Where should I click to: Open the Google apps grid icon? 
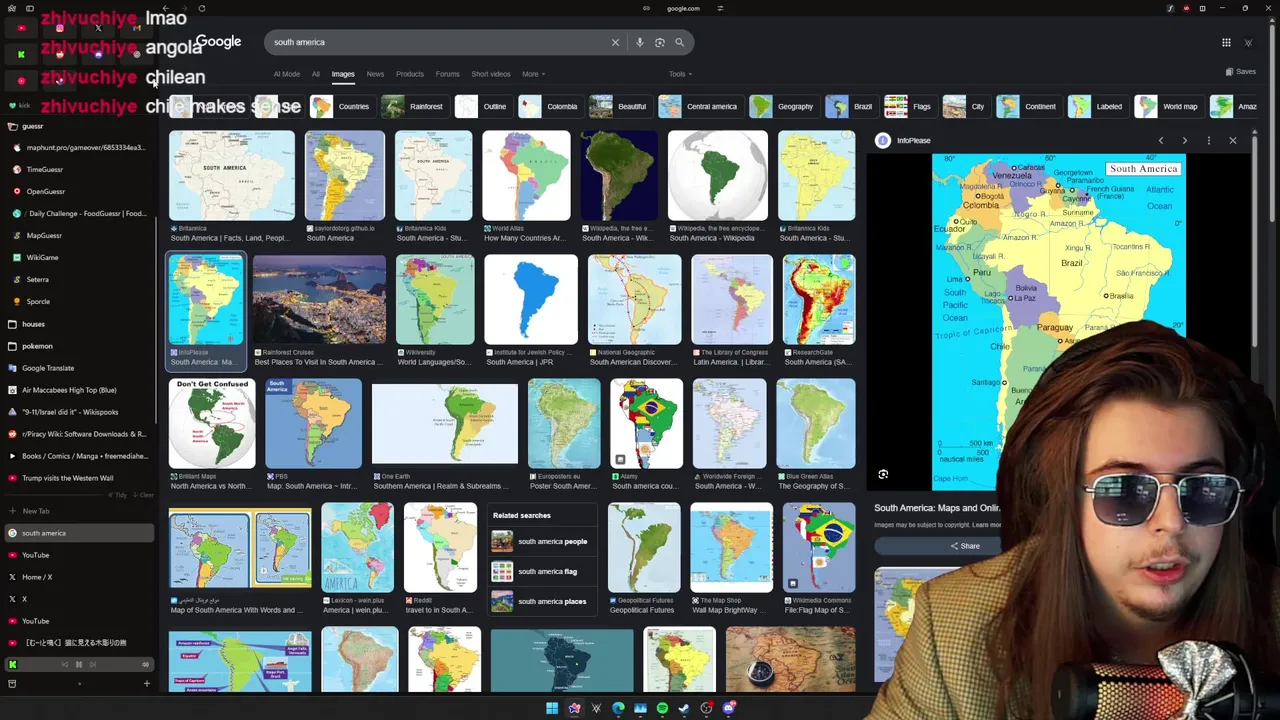click(1226, 42)
